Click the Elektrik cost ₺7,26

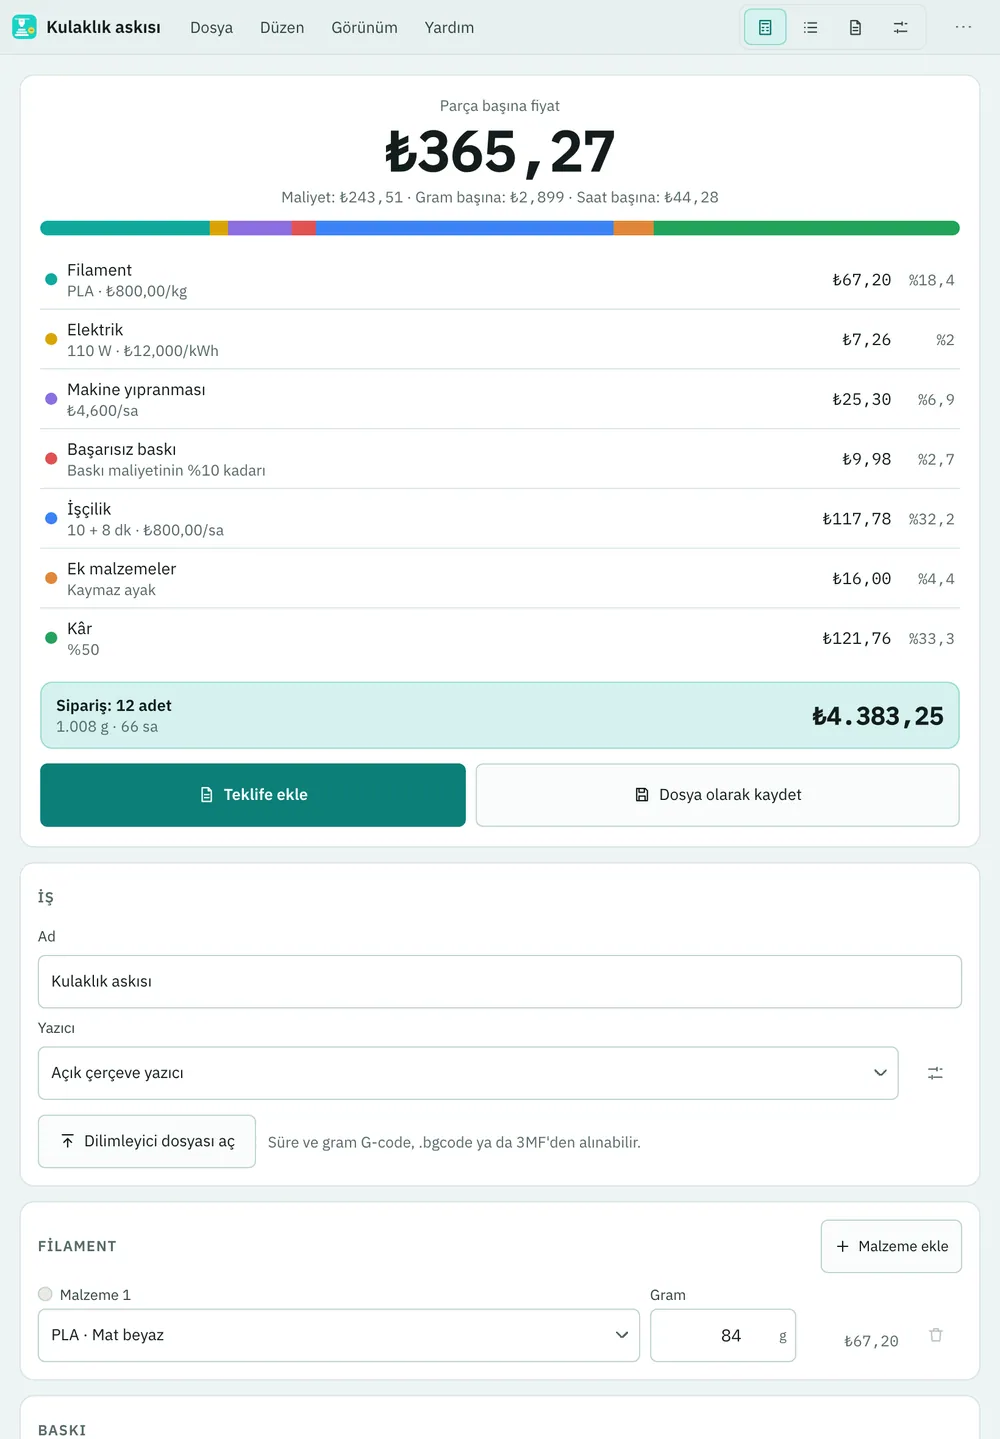(x=867, y=340)
